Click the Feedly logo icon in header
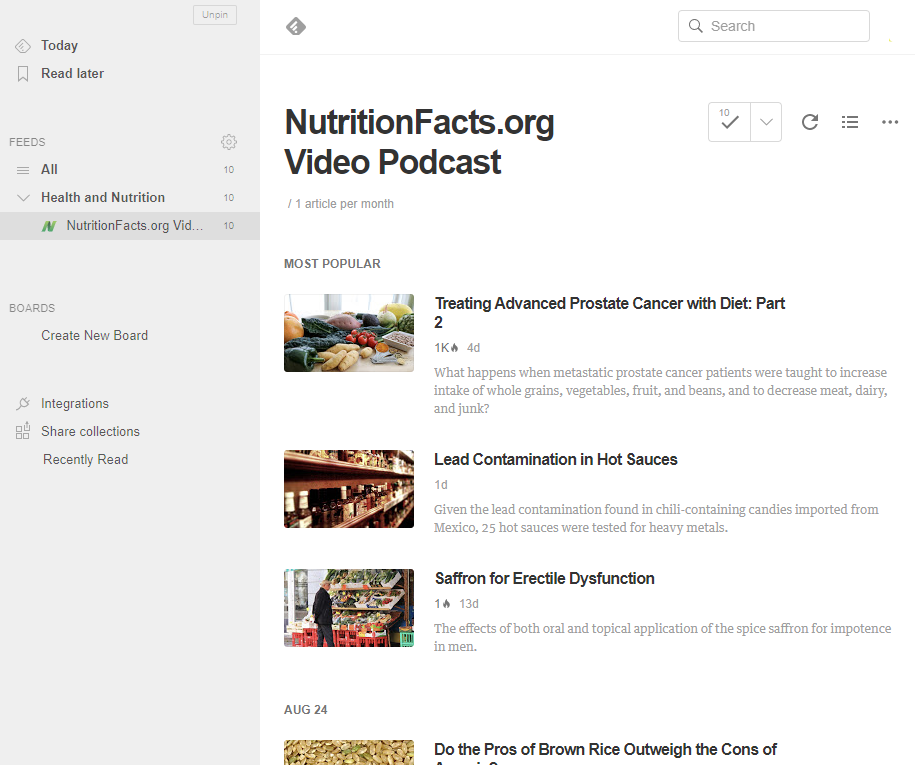This screenshot has width=915, height=765. click(296, 27)
